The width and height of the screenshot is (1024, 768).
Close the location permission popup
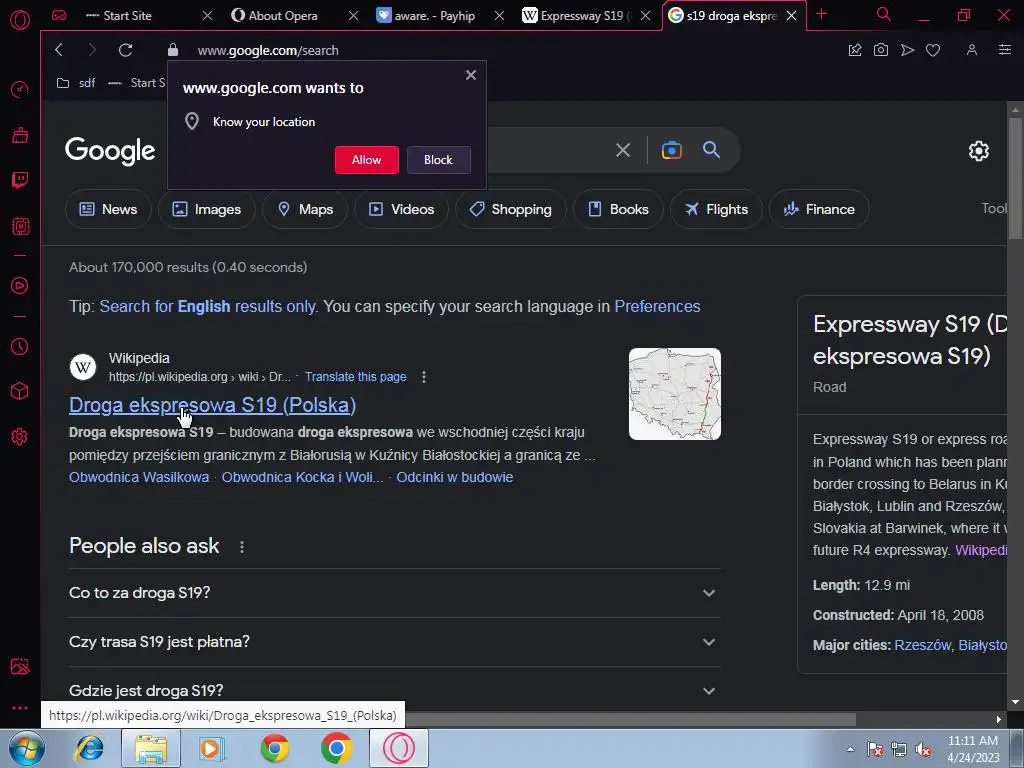(x=471, y=75)
